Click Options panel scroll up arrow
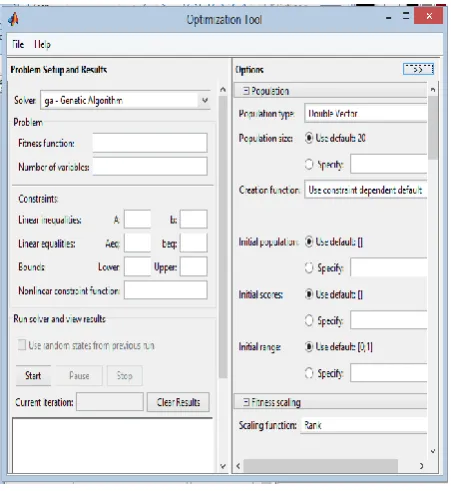The height and width of the screenshot is (491, 451). (x=433, y=89)
